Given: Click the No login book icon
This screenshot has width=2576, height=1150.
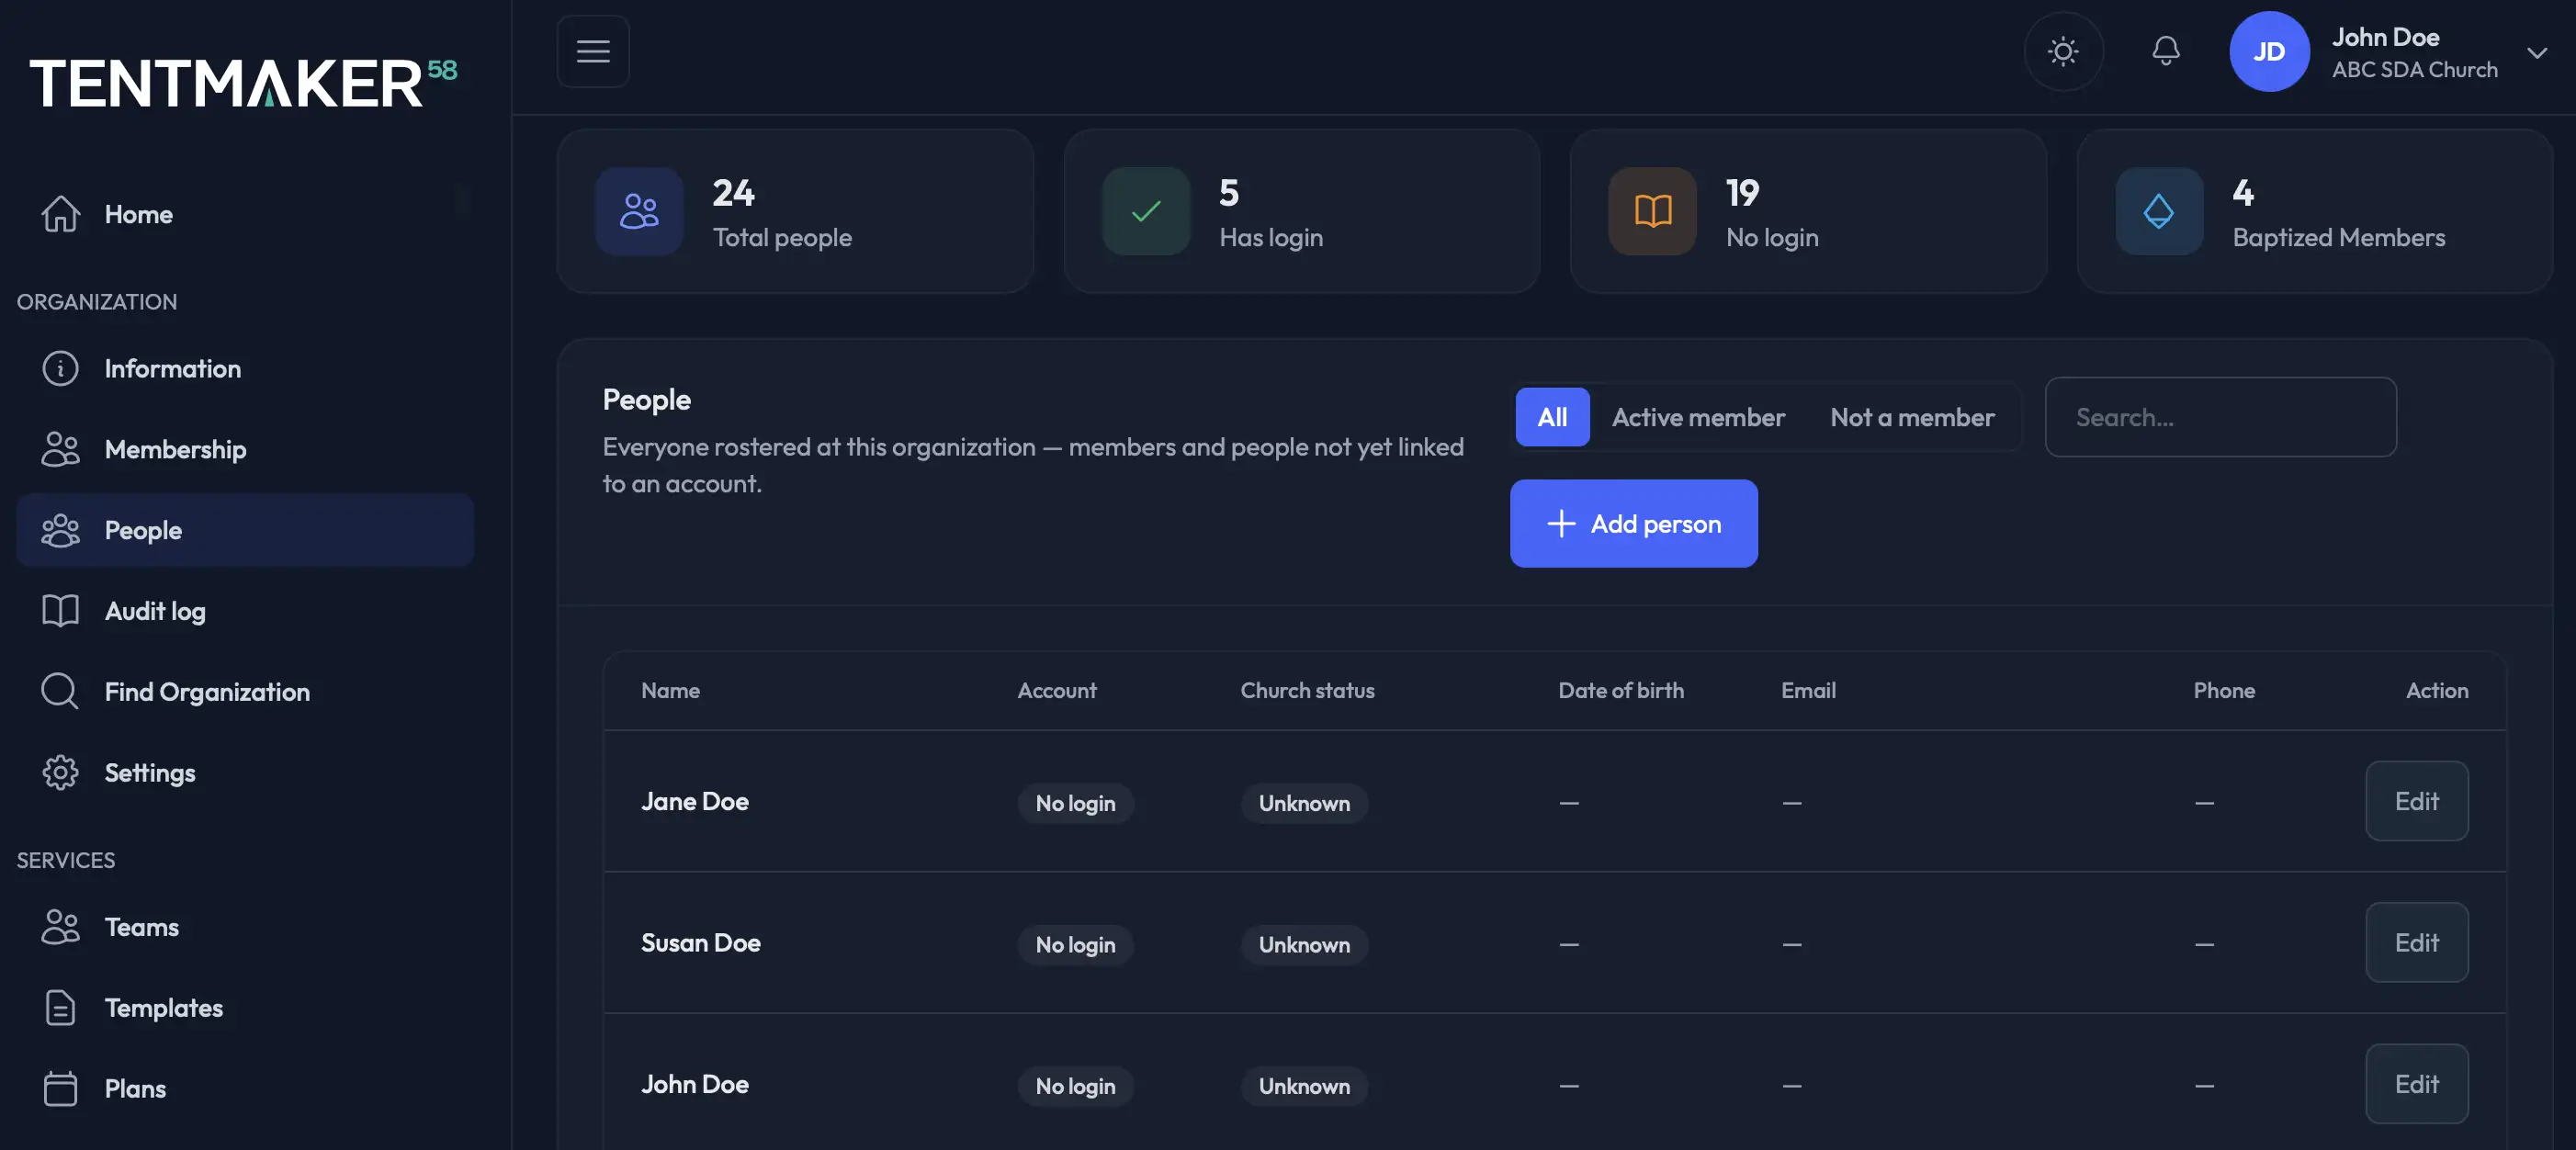Looking at the screenshot, I should click(x=1652, y=211).
